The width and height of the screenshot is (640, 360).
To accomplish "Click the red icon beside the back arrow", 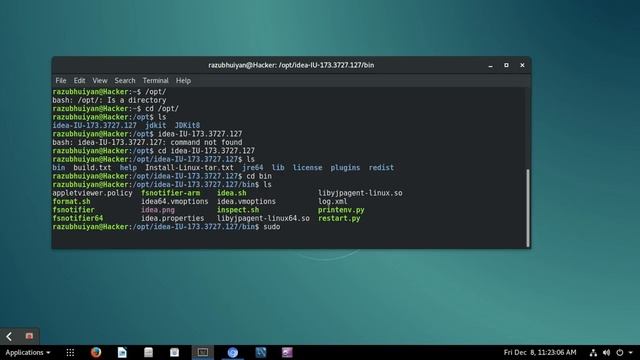I will (29, 336).
